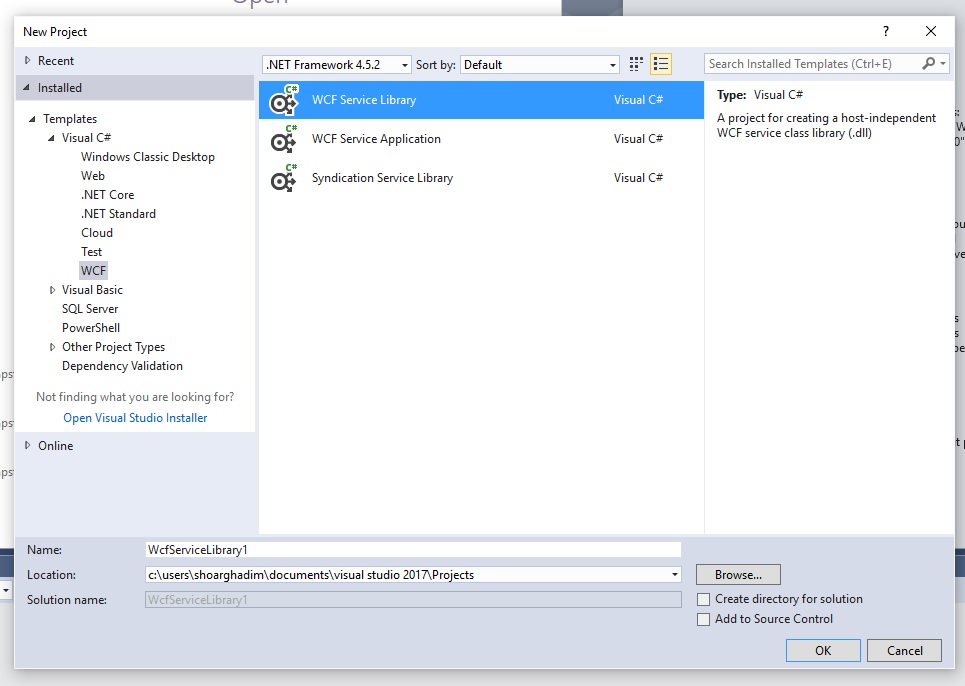Image resolution: width=965 pixels, height=686 pixels.
Task: Open search options dropdown arrow
Action: [943, 63]
